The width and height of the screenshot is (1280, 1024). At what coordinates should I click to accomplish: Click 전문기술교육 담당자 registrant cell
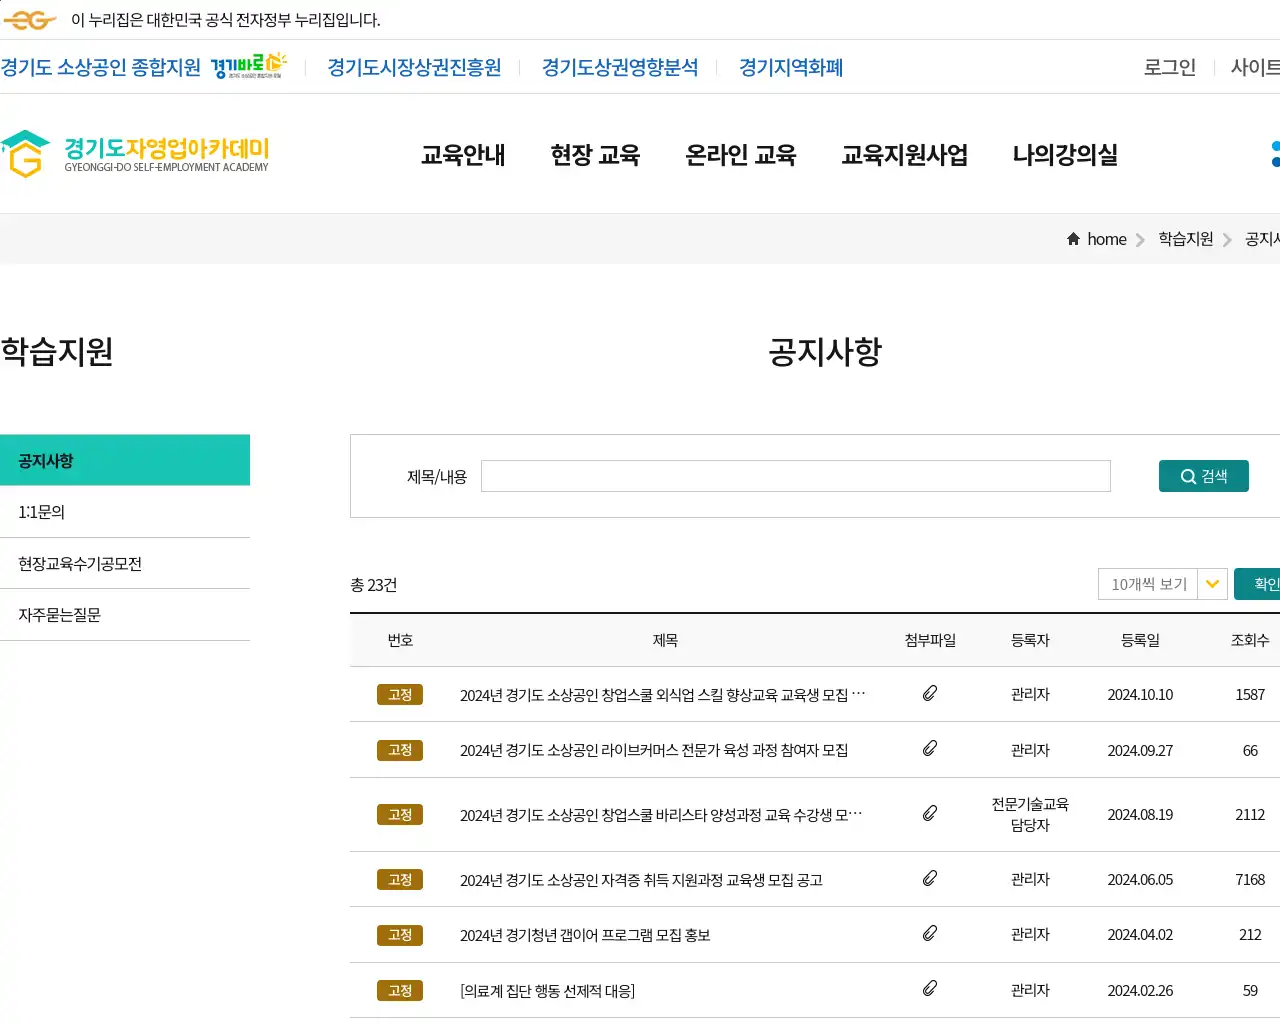click(x=1030, y=815)
